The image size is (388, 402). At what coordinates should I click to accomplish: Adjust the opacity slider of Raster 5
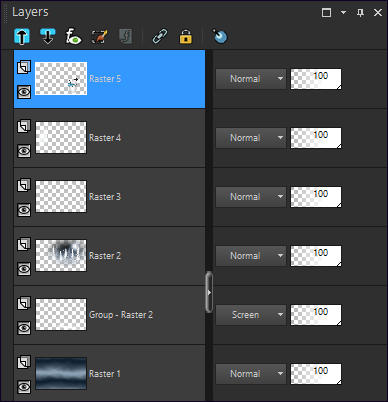[316, 79]
